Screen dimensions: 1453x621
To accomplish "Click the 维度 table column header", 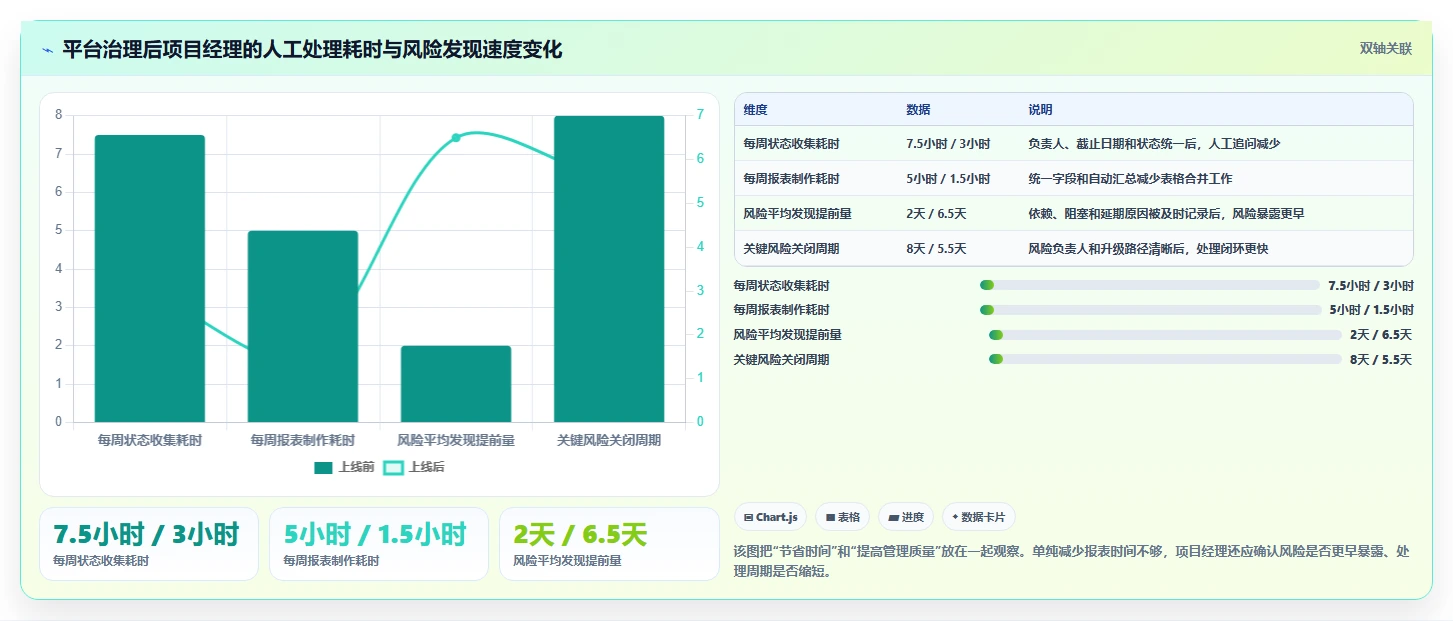I will (x=756, y=110).
